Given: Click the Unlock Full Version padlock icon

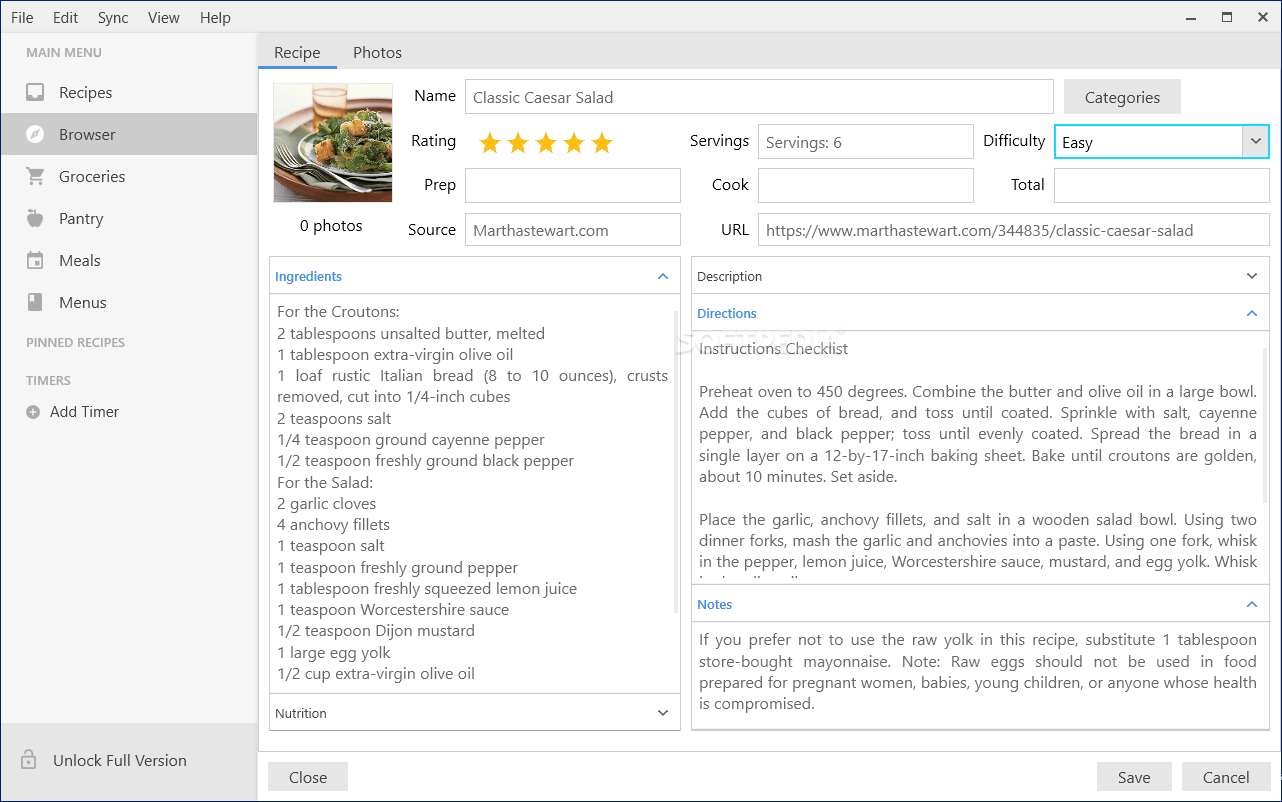Looking at the screenshot, I should coord(29,759).
